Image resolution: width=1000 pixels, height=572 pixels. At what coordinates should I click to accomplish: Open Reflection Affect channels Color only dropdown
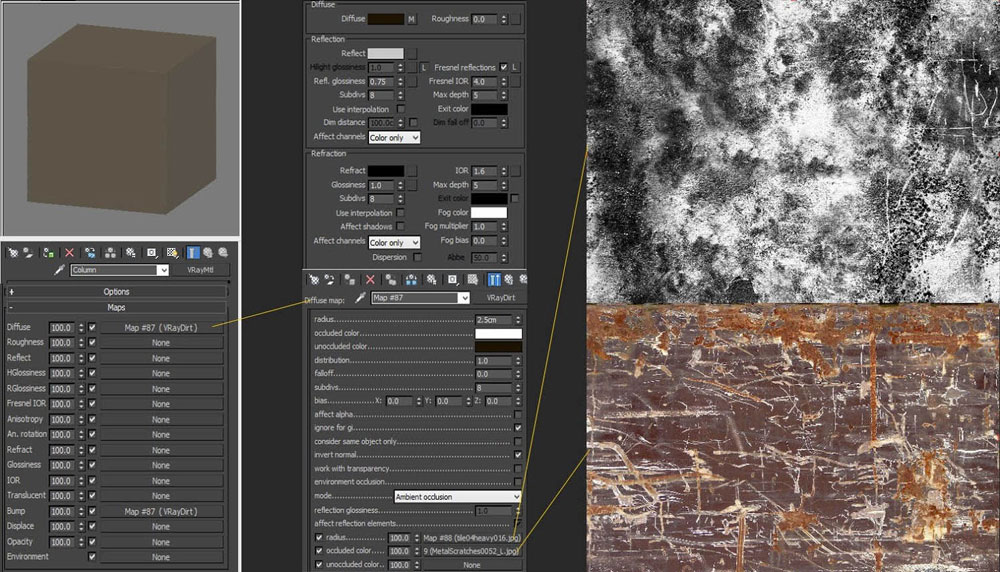tap(394, 137)
